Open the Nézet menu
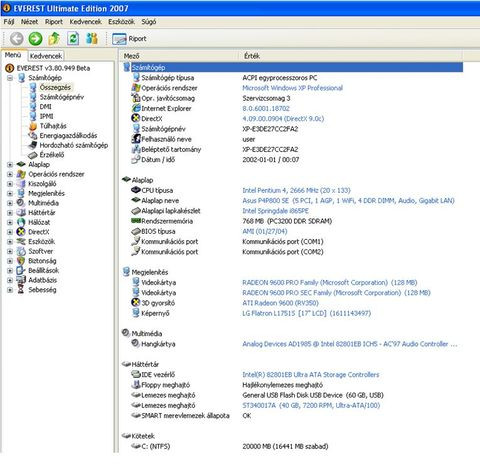Image resolution: width=480 pixels, height=466 pixels. (29, 22)
